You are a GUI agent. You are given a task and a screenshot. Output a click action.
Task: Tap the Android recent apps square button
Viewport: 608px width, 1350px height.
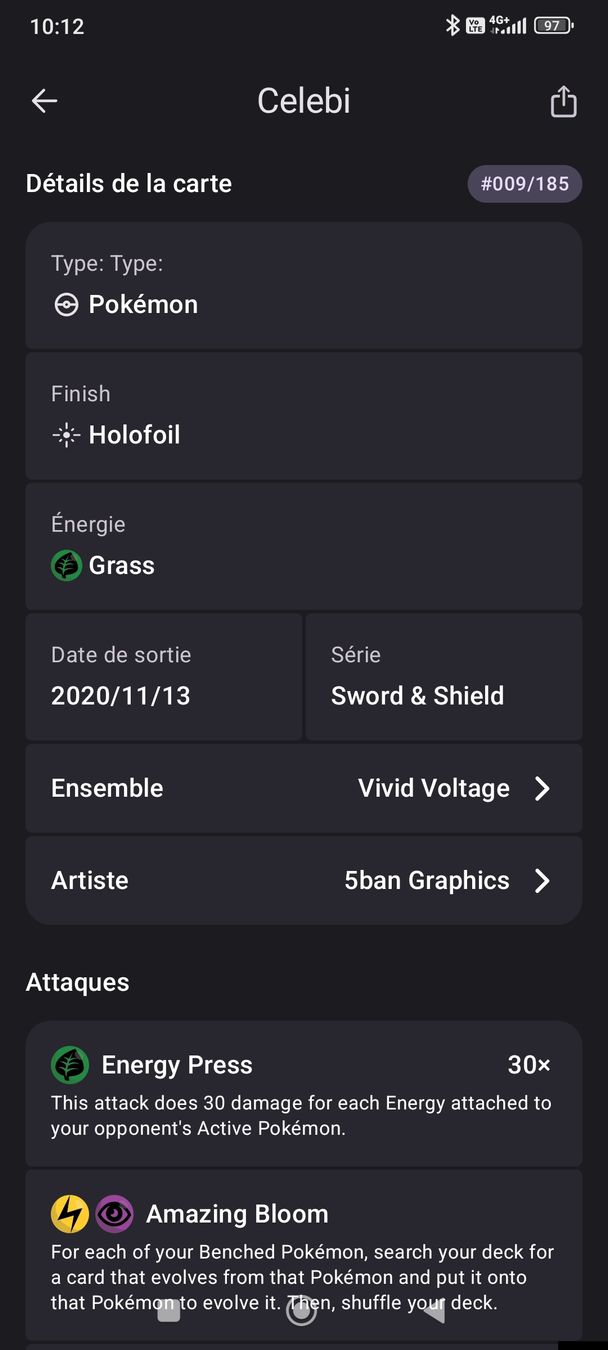coord(169,1311)
